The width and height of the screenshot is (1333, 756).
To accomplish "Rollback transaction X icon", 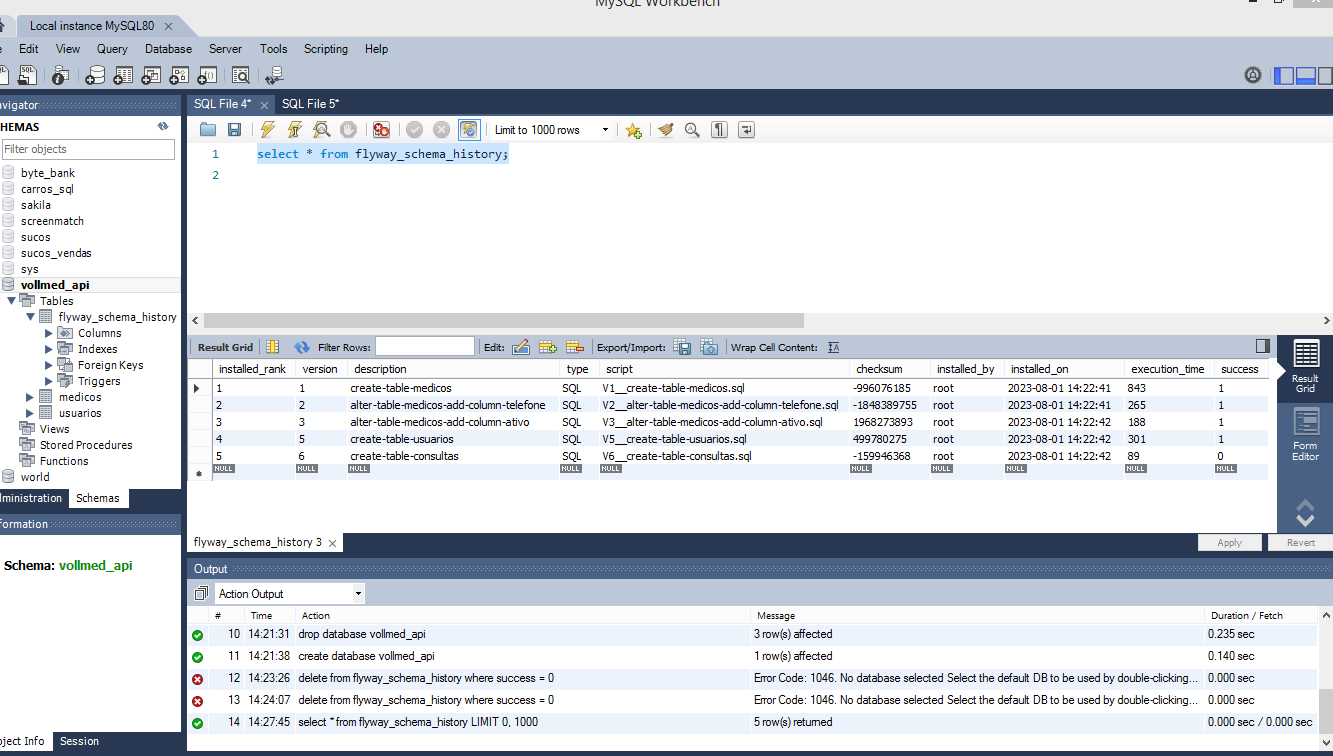I will pyautogui.click(x=441, y=130).
